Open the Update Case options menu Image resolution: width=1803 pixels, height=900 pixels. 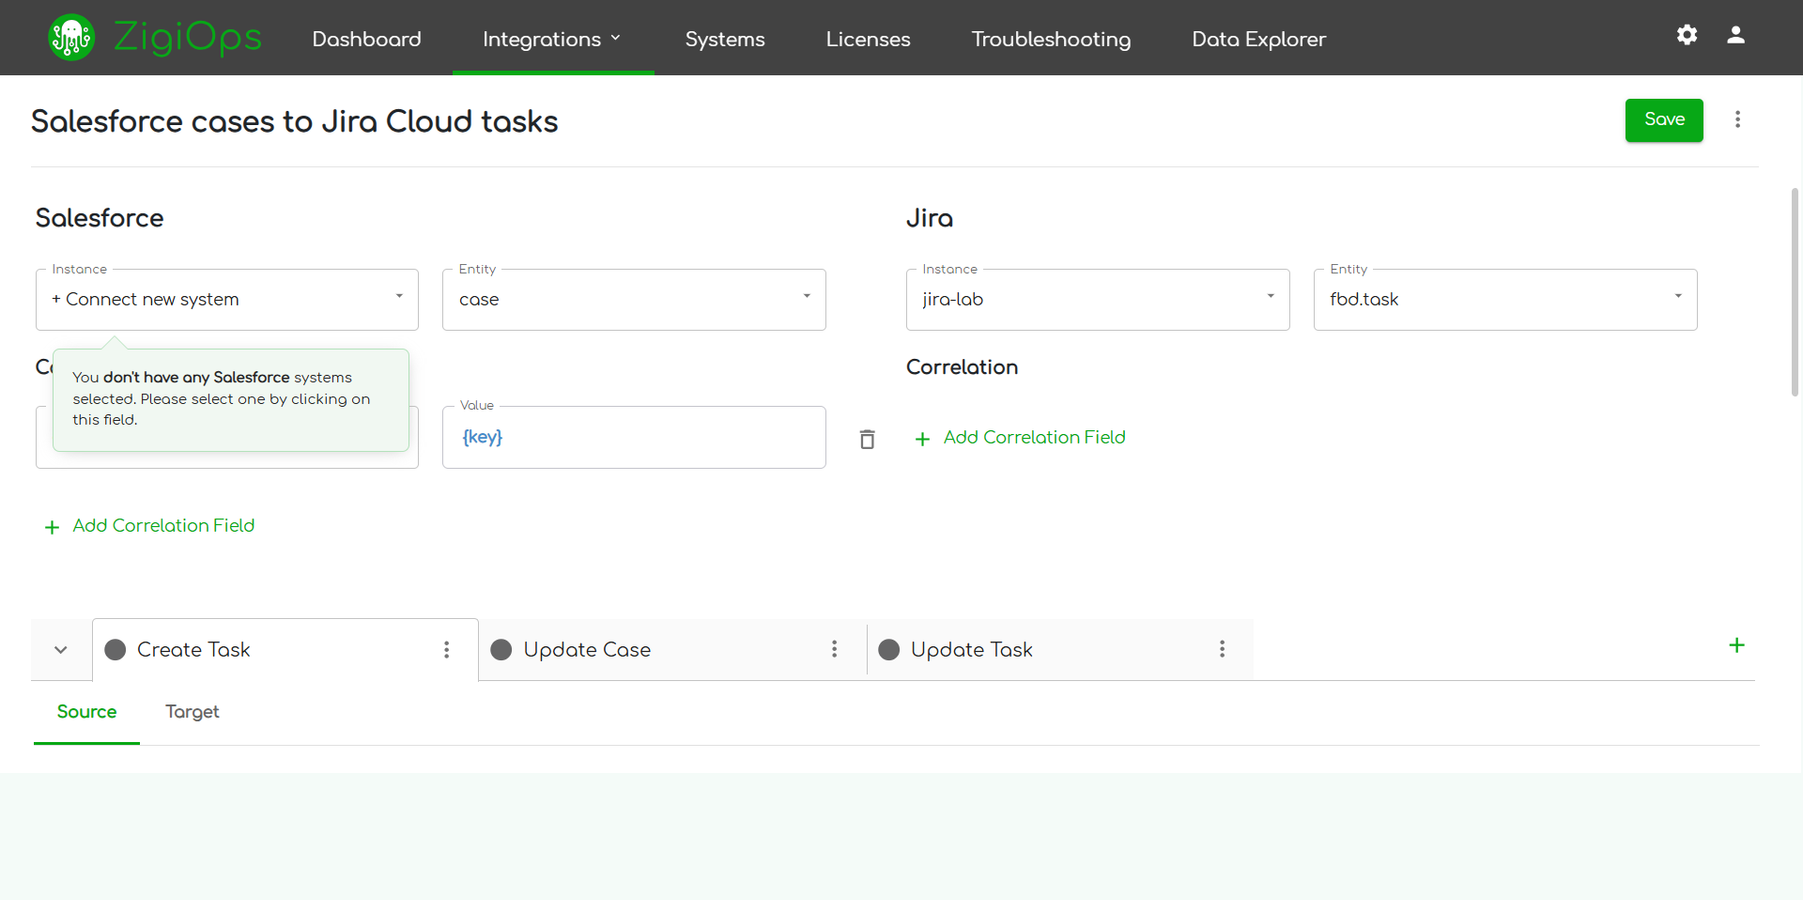[834, 650]
